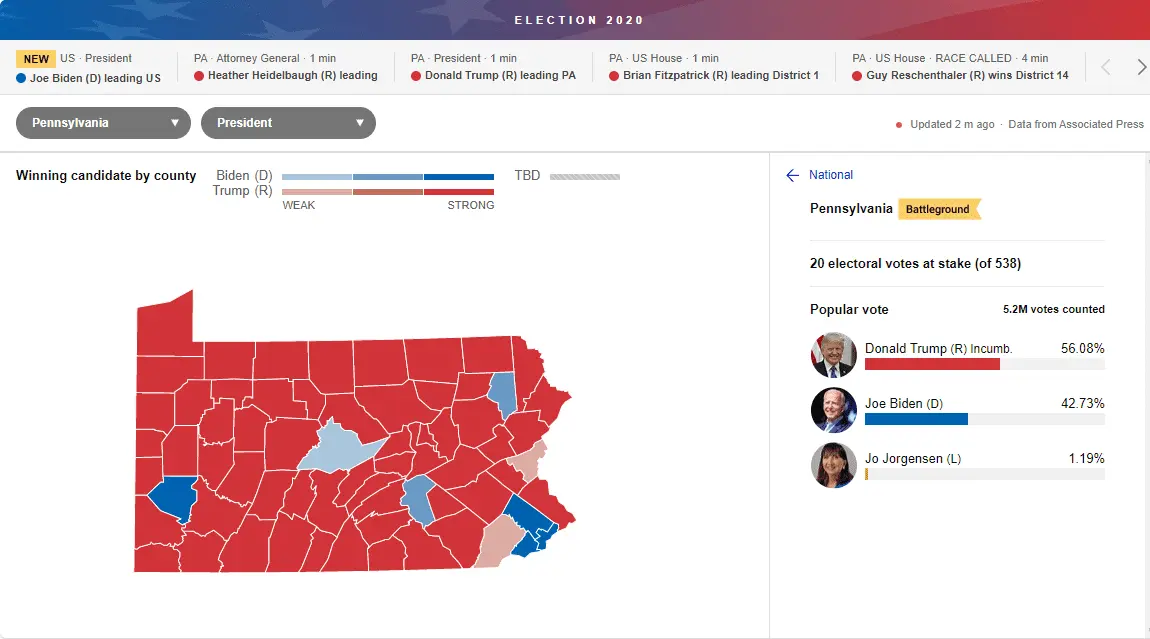
Task: Click the Battleground tag next to Pennsylvania
Action: pos(938,209)
